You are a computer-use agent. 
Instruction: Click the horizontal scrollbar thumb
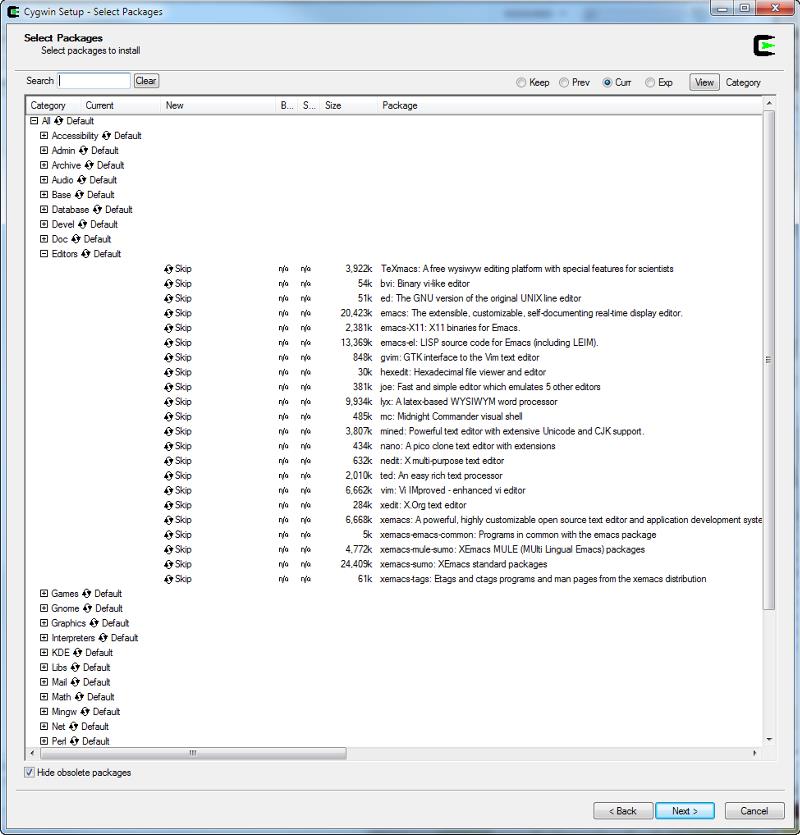tap(193, 753)
